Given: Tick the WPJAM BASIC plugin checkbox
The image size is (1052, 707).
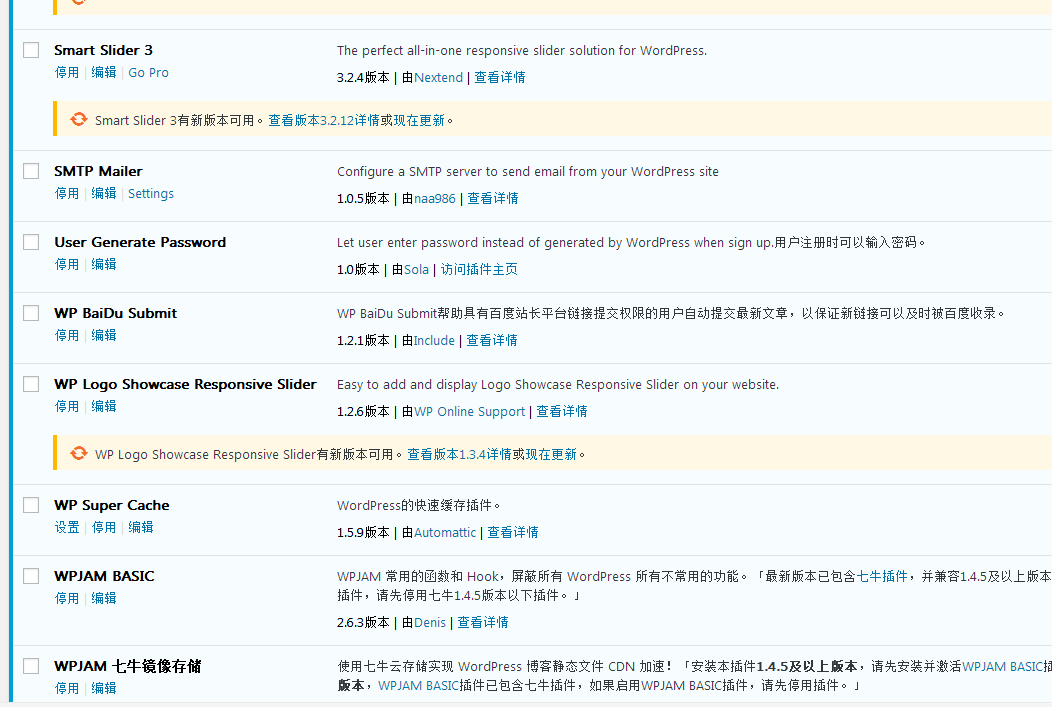Looking at the screenshot, I should (31, 576).
